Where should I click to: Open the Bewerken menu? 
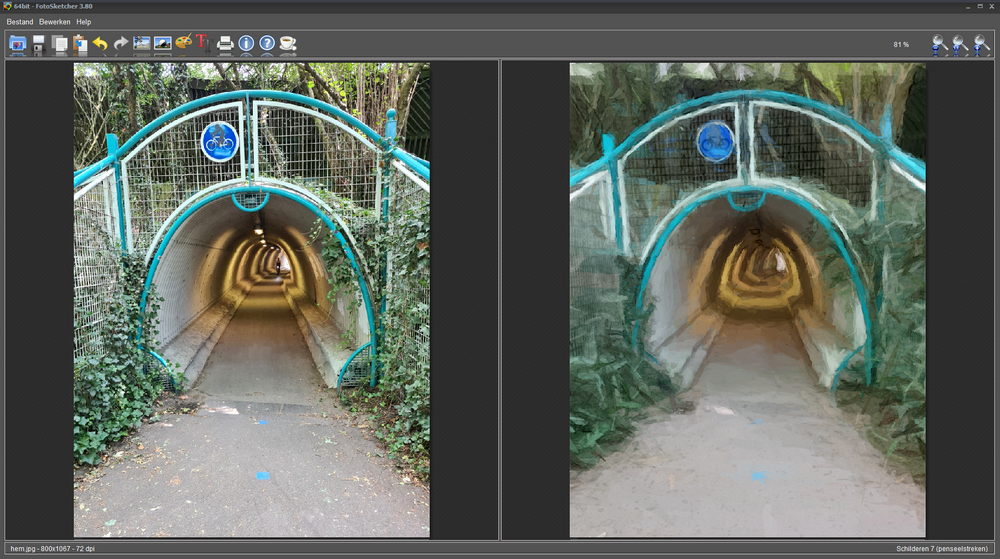tap(55, 22)
